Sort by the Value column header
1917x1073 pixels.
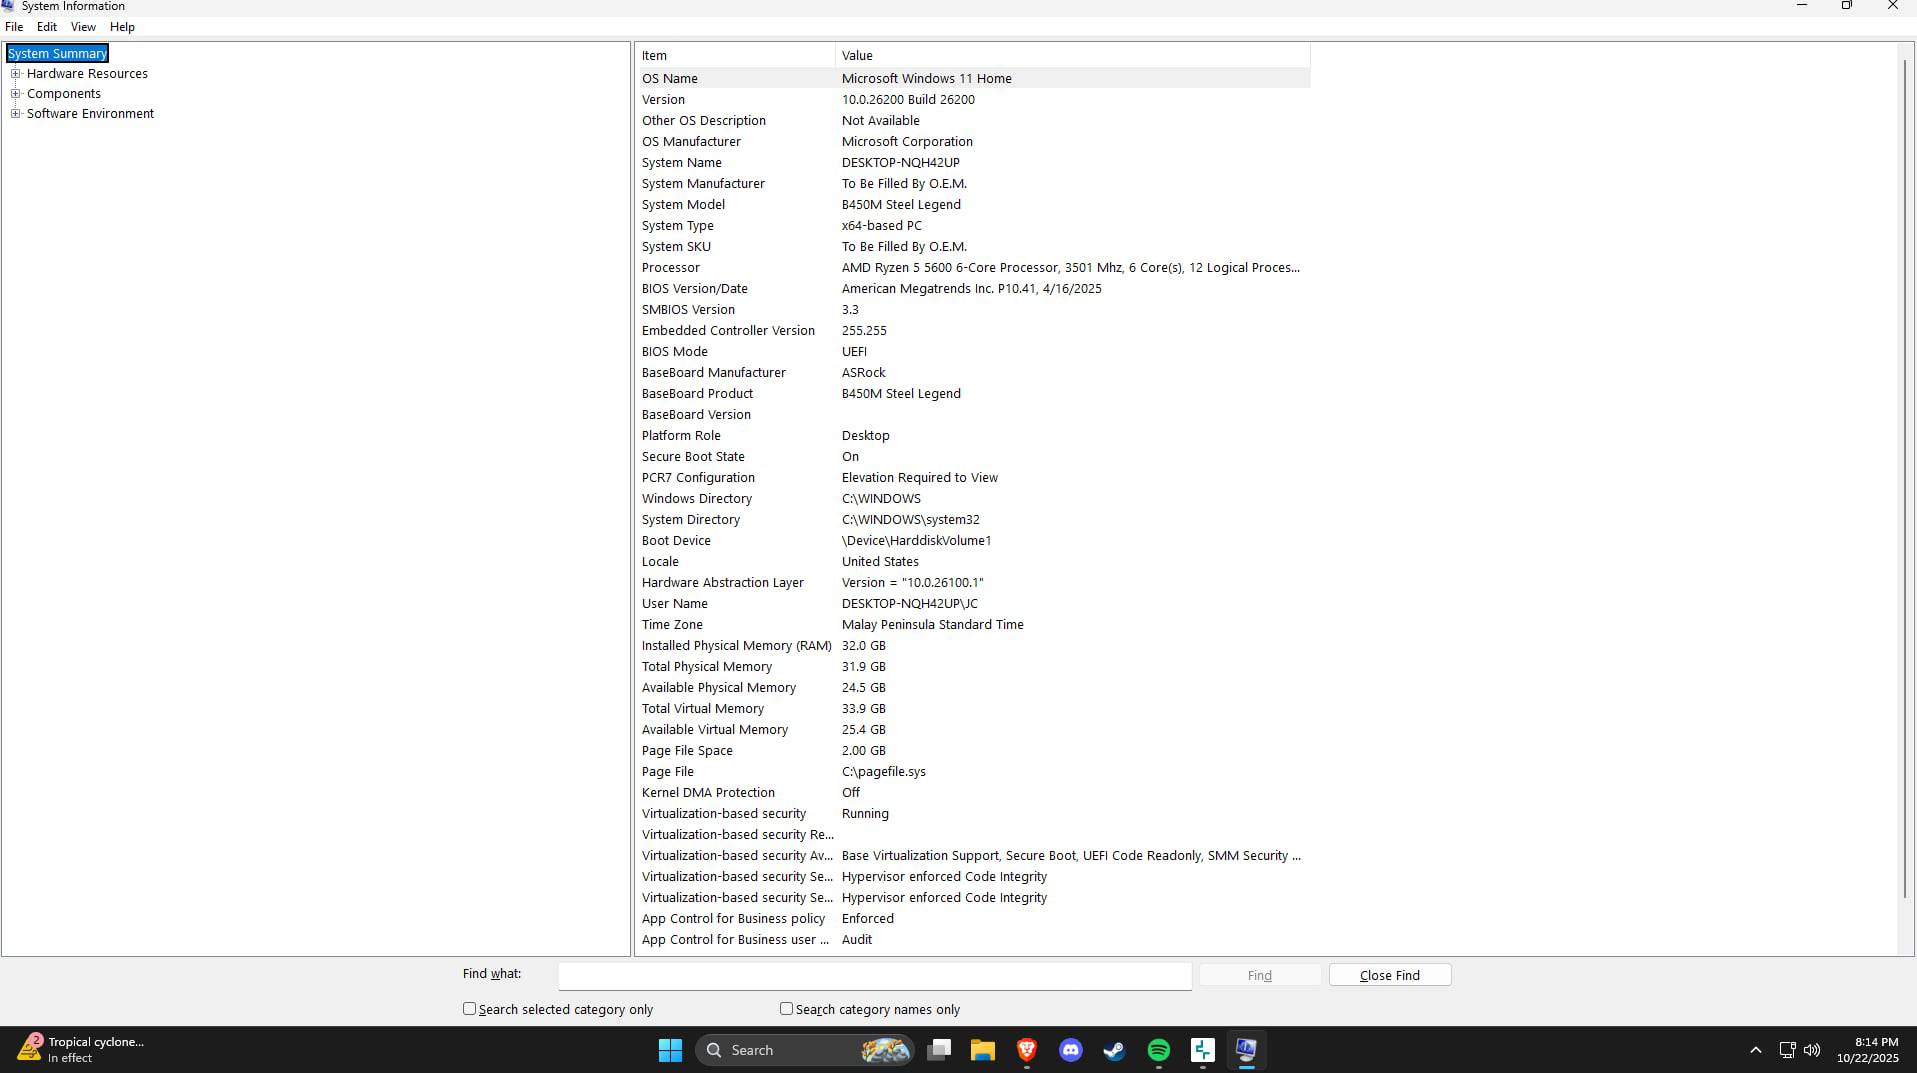pos(1072,56)
